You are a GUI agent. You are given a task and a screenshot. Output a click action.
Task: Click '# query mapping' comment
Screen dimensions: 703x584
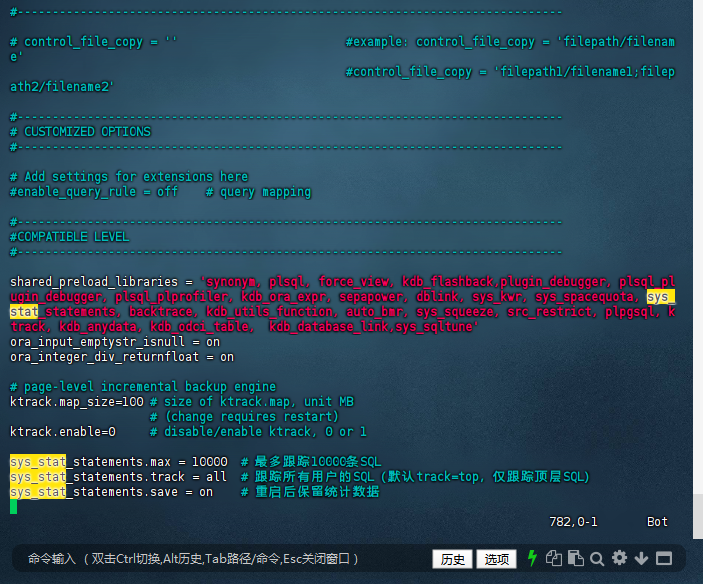pyautogui.click(x=258, y=192)
